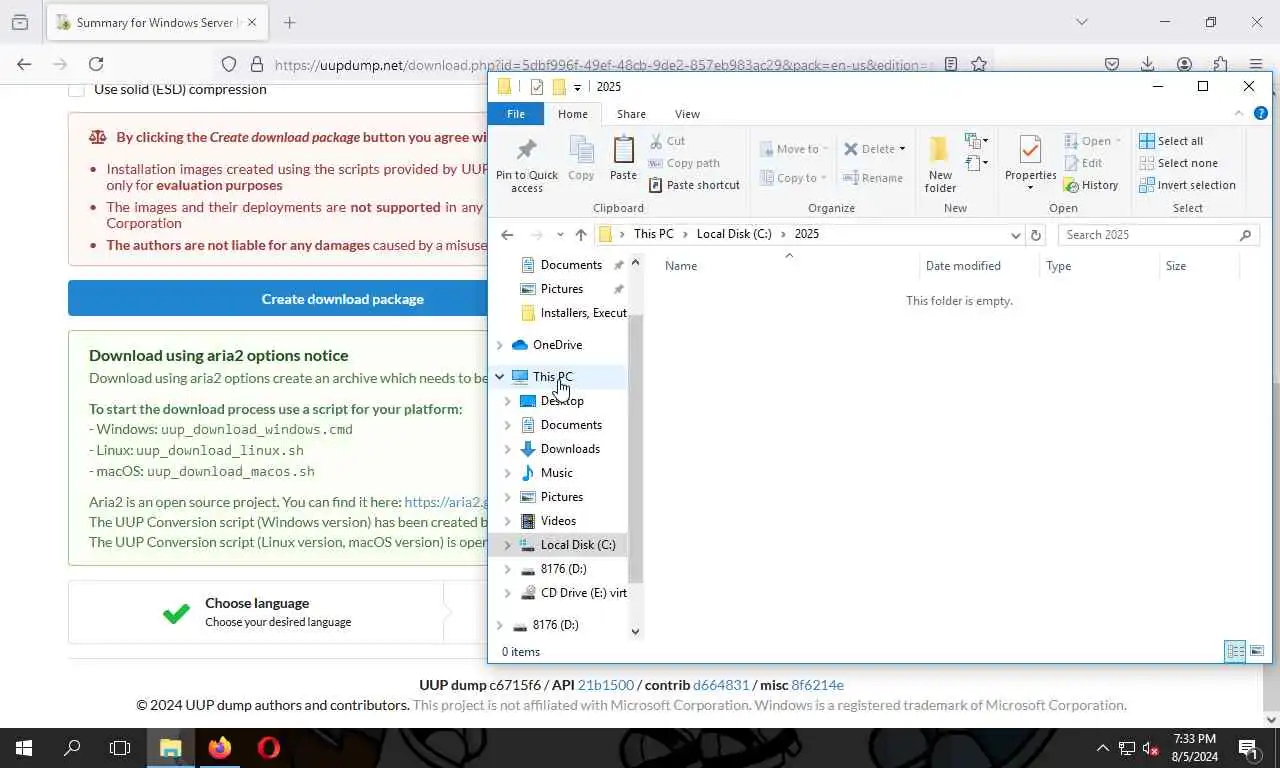Open Firefox downloads panel

(1148, 64)
